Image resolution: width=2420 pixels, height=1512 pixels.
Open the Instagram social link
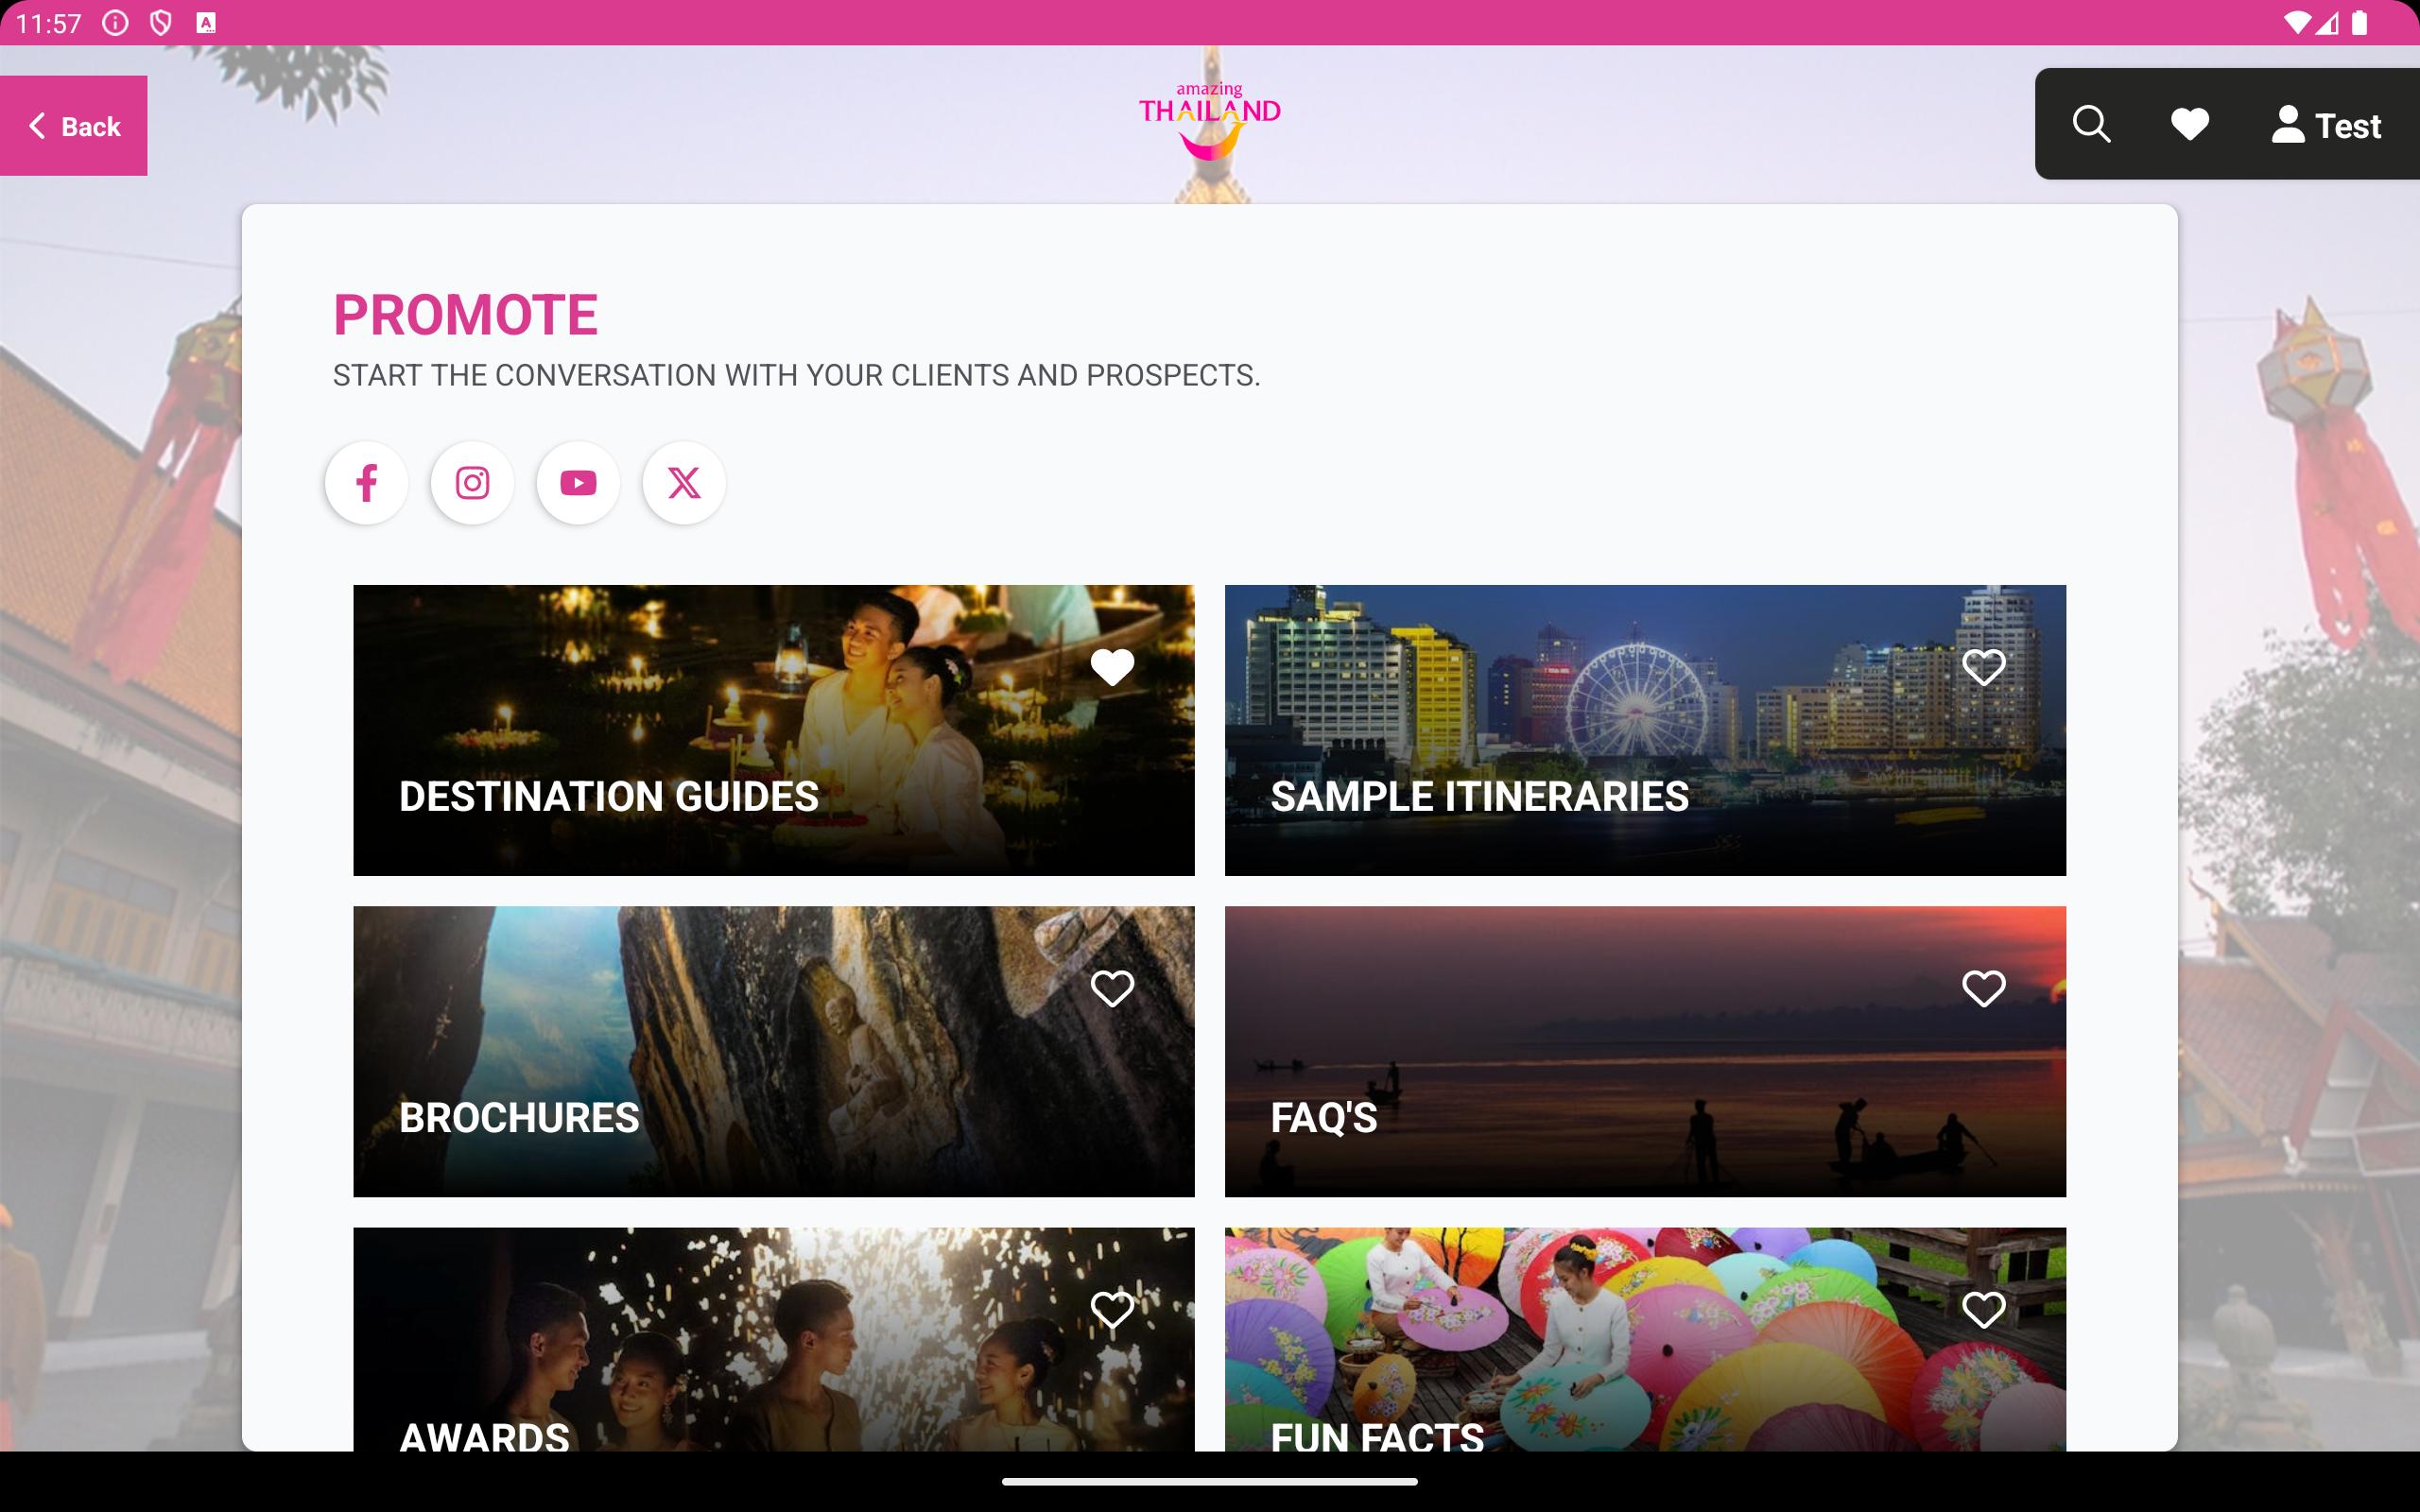coord(472,483)
